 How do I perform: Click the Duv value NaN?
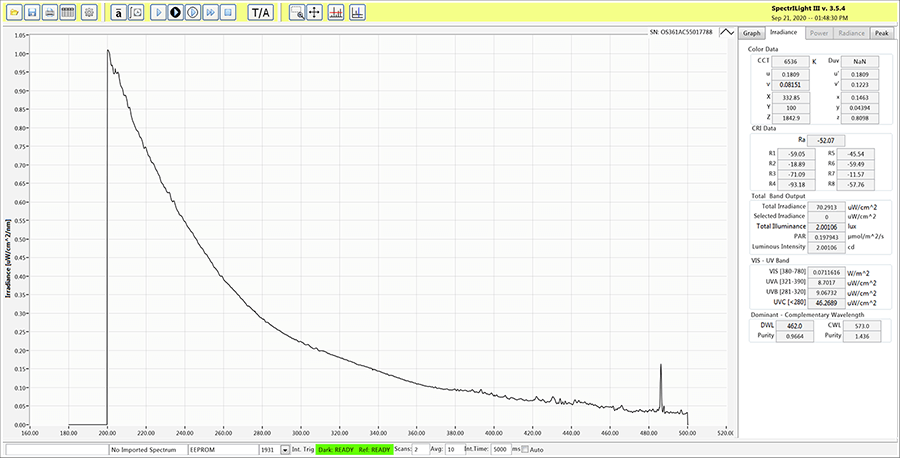coord(859,61)
